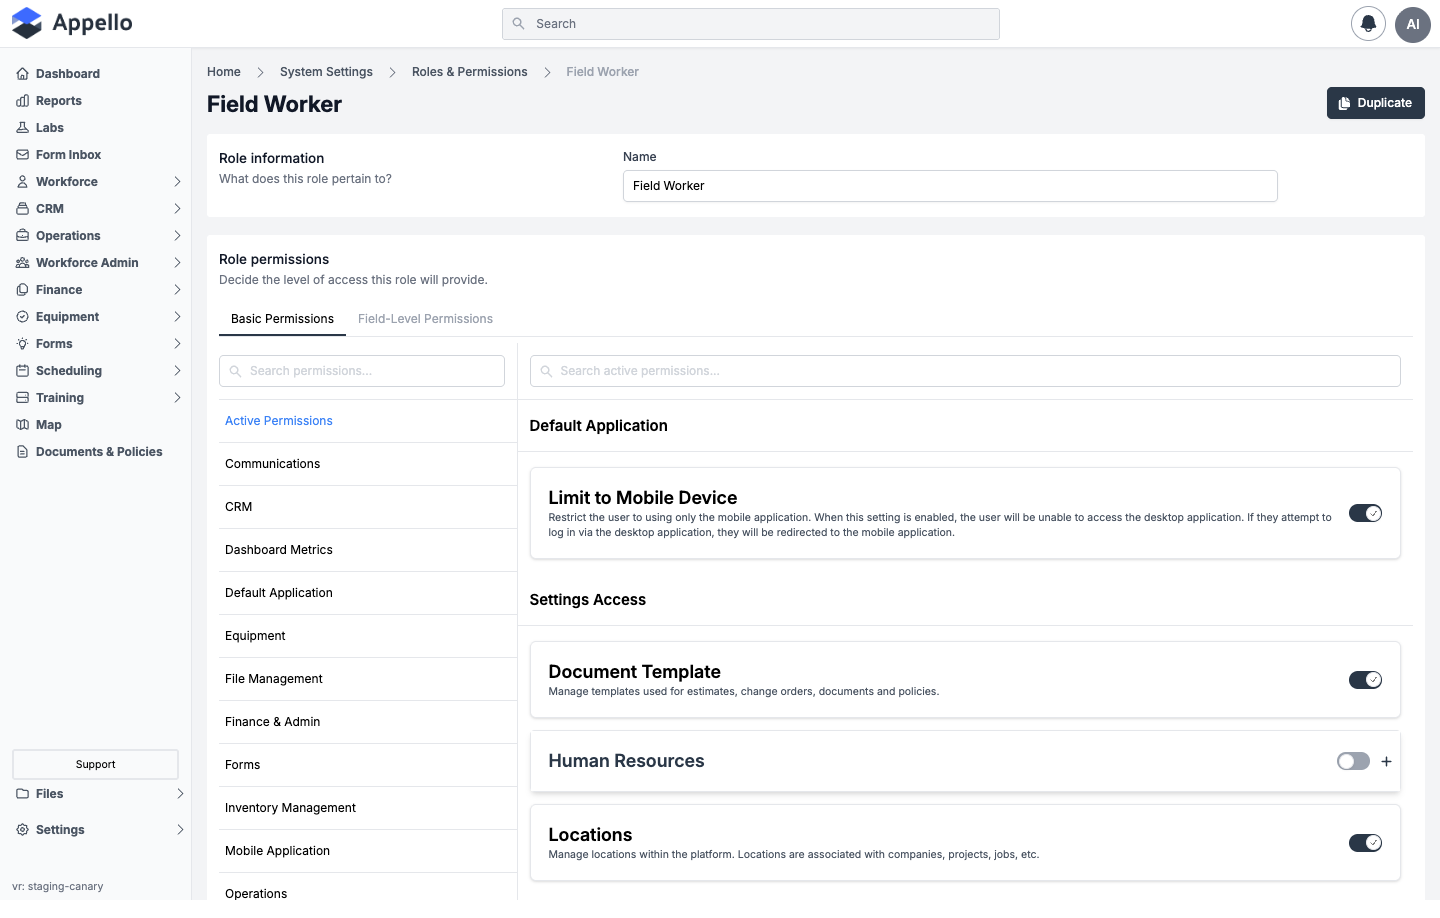This screenshot has width=1440, height=918.
Task: Open Labs using the flask icon
Action: click(x=22, y=128)
